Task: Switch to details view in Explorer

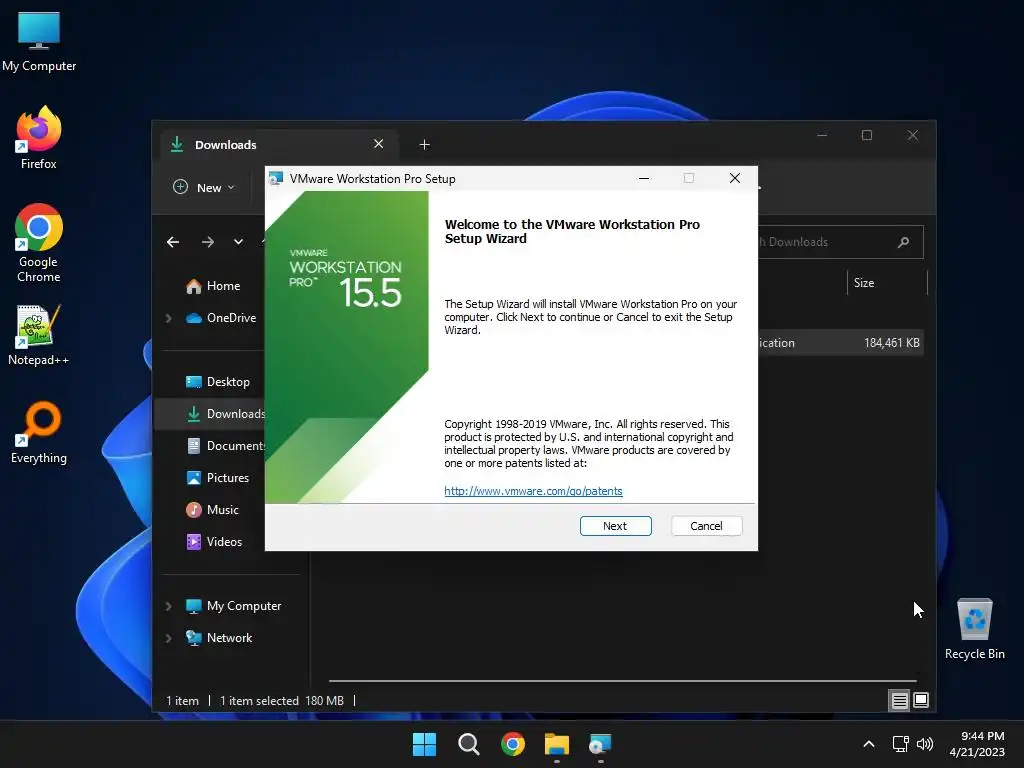Action: coord(899,701)
